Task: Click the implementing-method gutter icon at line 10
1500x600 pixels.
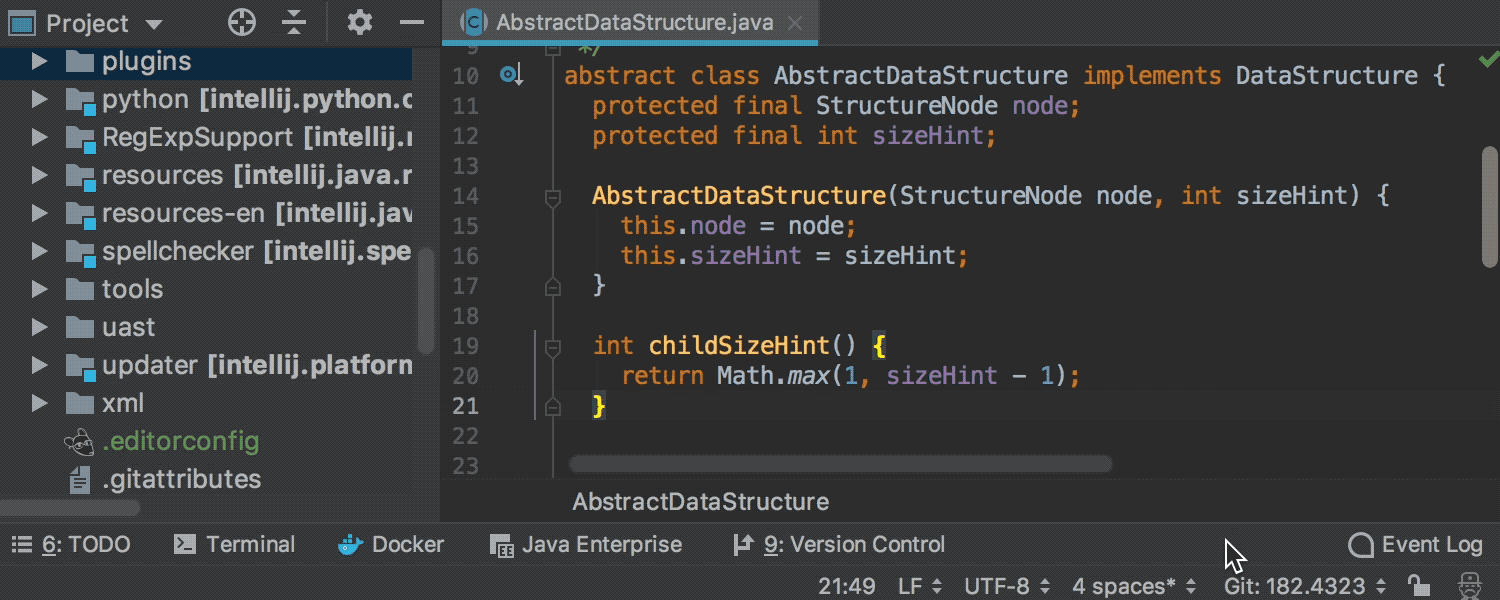Action: pos(511,74)
